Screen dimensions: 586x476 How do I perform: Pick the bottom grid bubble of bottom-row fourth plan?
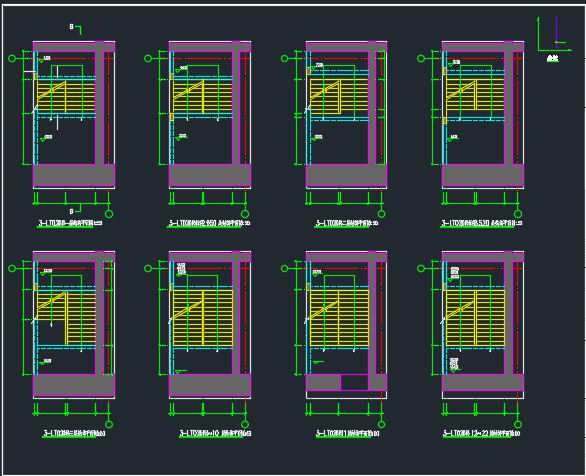(x=518, y=424)
